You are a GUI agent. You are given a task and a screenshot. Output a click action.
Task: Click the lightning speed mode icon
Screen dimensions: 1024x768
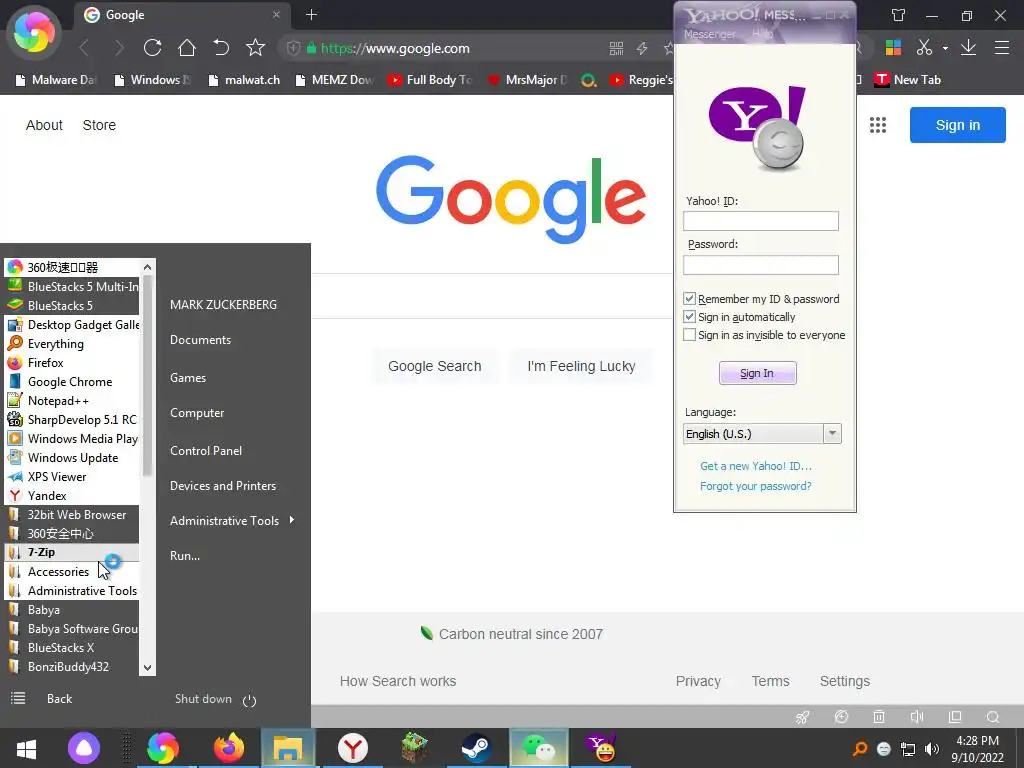point(643,48)
